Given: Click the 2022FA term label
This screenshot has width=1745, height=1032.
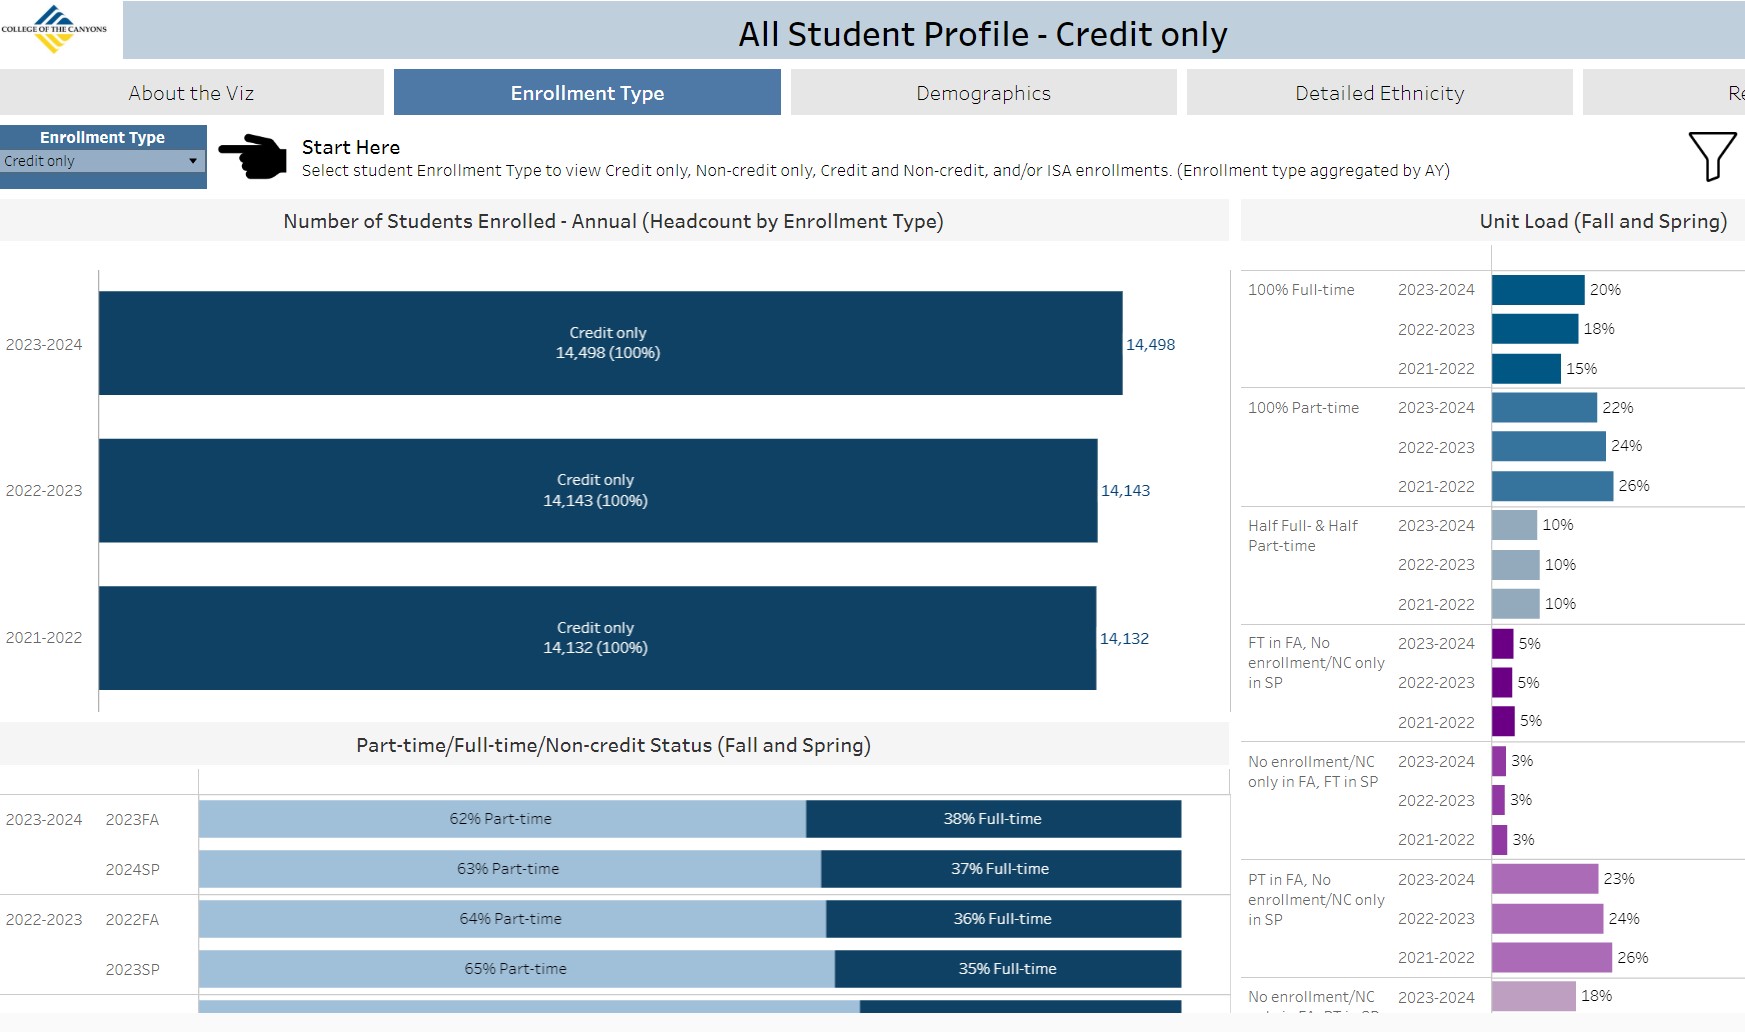Looking at the screenshot, I should click(132, 919).
